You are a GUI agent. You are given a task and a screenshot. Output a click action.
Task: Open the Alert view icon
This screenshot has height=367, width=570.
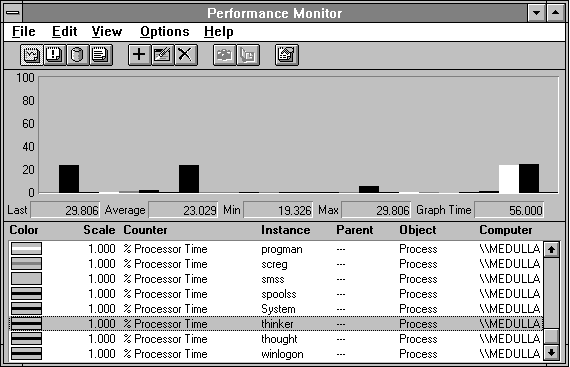click(x=55, y=55)
